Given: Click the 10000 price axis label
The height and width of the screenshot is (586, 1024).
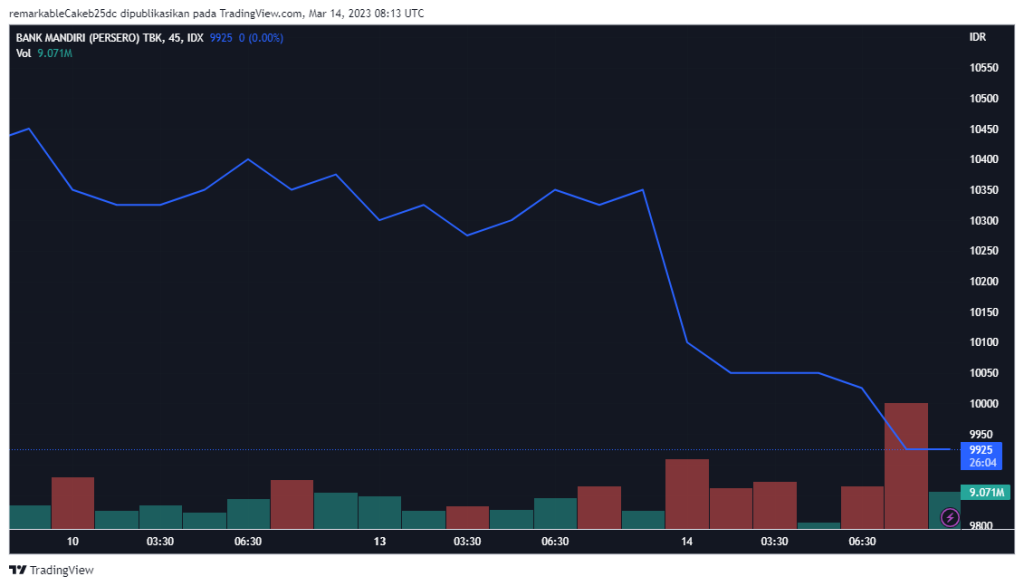Looking at the screenshot, I should 984,404.
